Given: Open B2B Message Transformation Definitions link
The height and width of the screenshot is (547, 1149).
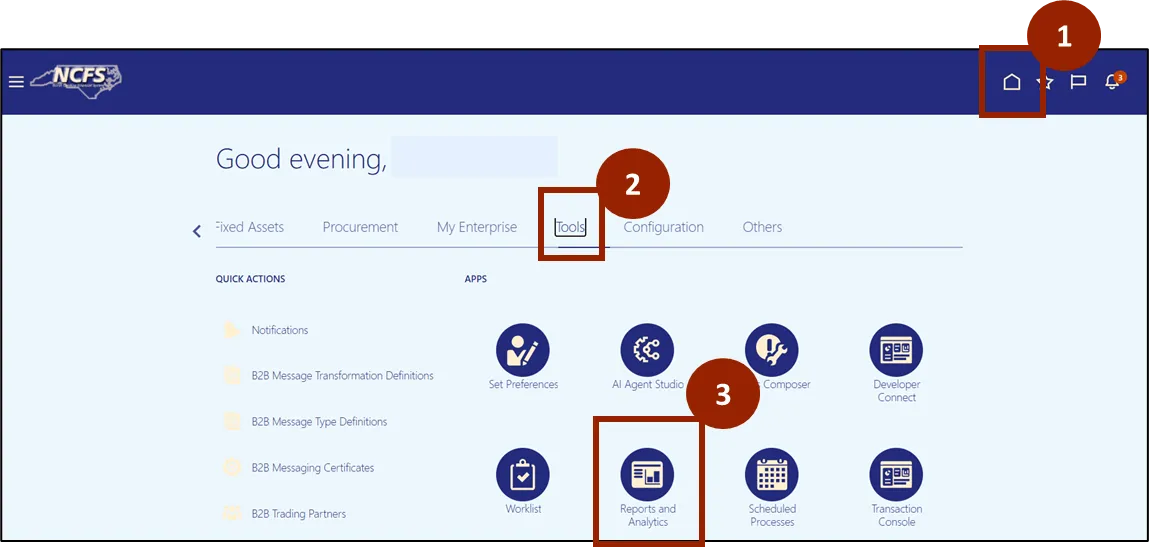Looking at the screenshot, I should click(342, 375).
